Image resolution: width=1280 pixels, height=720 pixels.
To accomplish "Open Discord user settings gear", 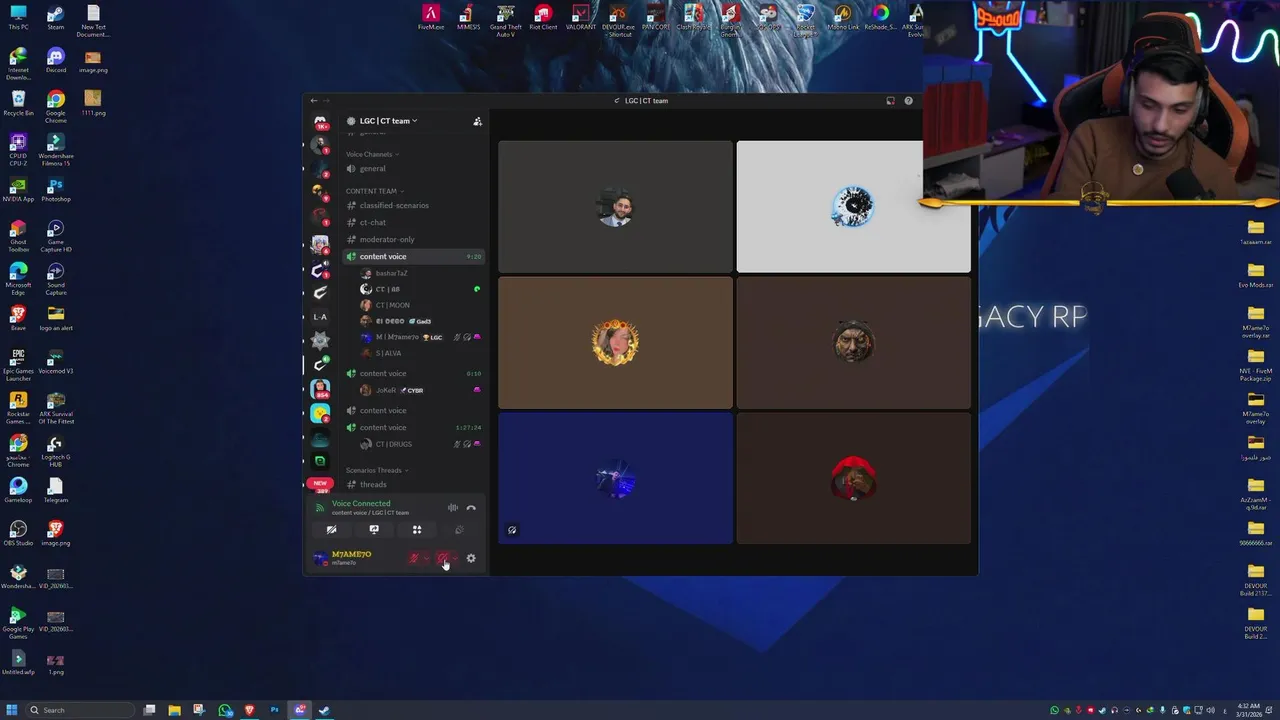I will tap(471, 558).
